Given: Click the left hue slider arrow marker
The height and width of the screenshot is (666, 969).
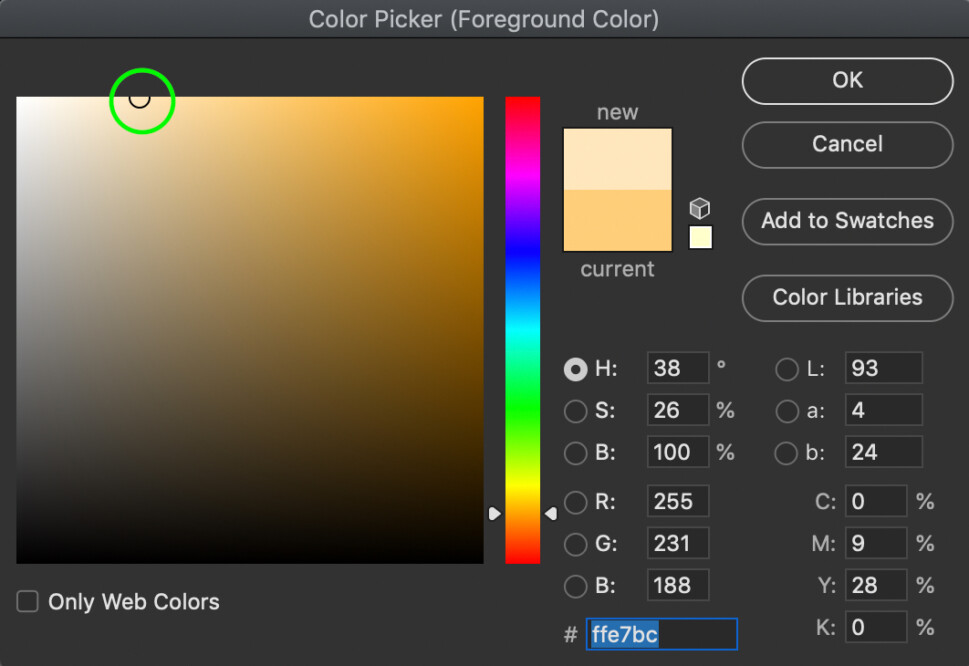Looking at the screenshot, I should [495, 513].
